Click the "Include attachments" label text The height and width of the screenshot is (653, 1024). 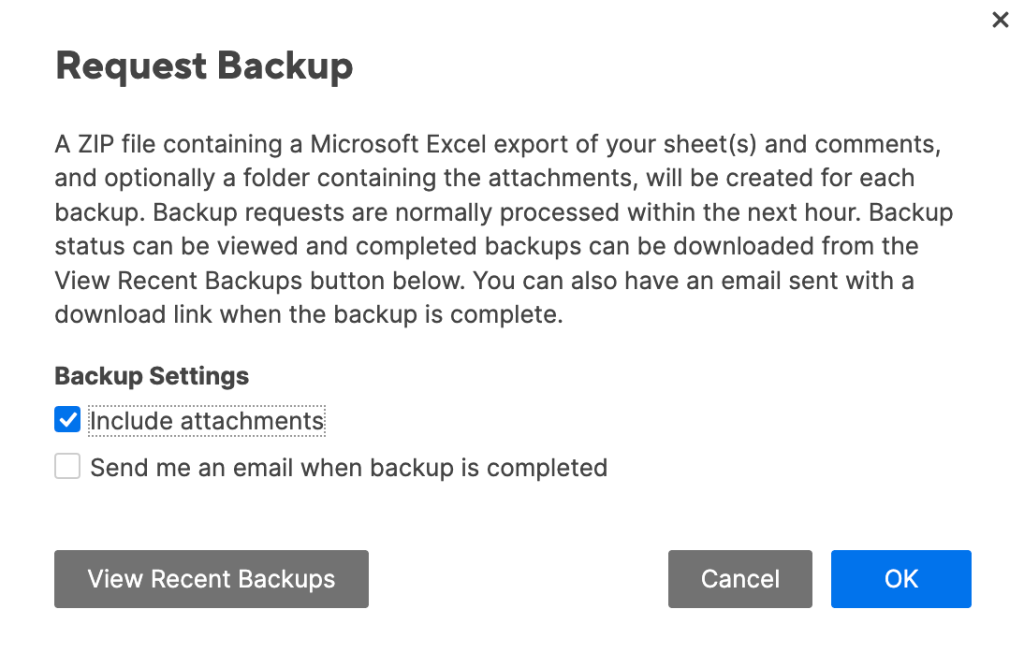[207, 421]
